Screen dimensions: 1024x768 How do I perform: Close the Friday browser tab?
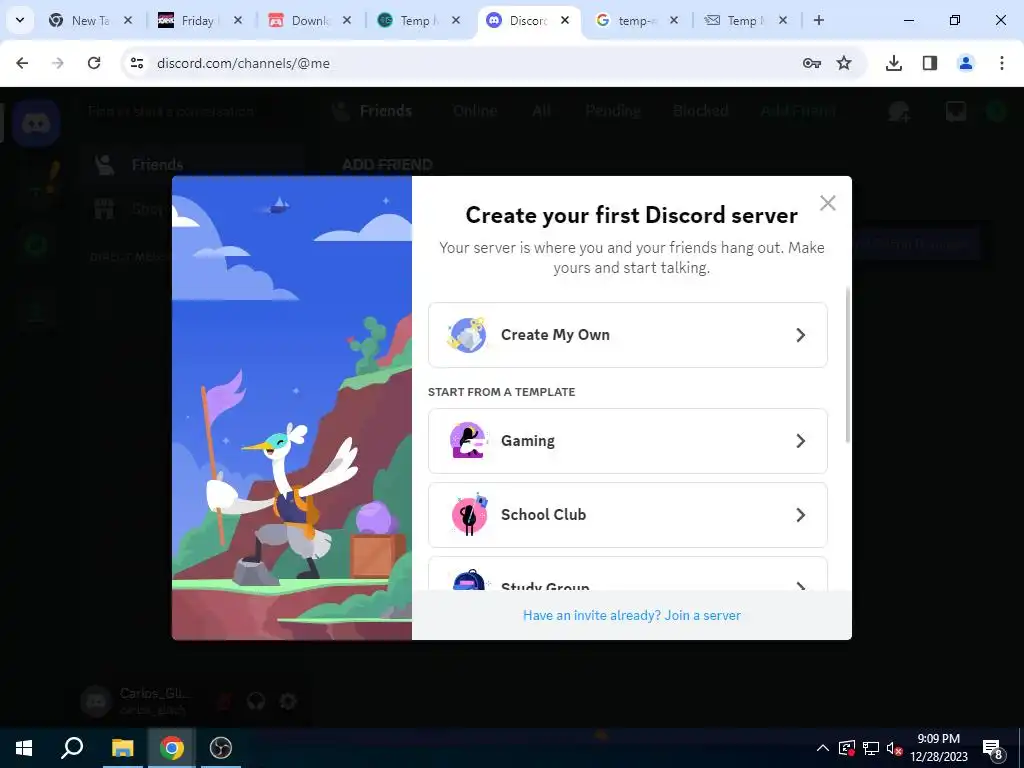click(238, 20)
